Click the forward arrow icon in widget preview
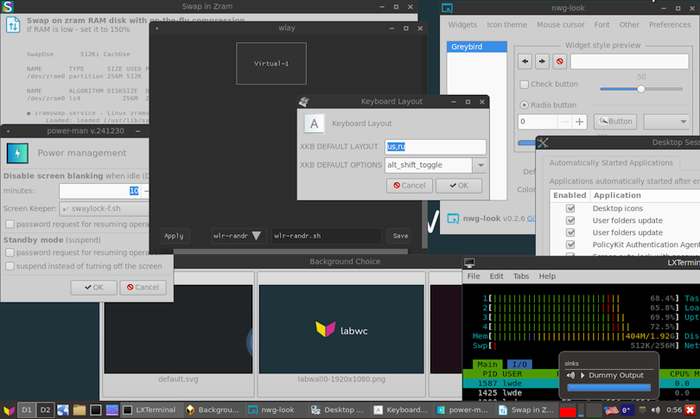 [542, 61]
